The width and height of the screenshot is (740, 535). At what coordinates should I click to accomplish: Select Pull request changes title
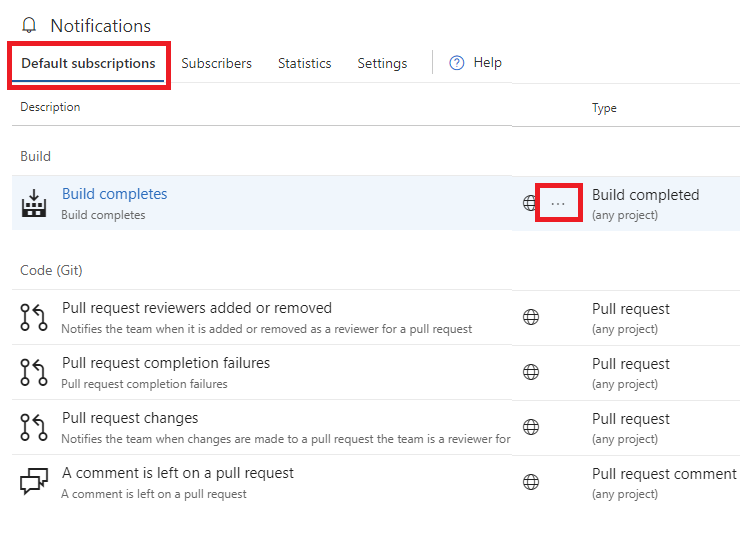[130, 418]
